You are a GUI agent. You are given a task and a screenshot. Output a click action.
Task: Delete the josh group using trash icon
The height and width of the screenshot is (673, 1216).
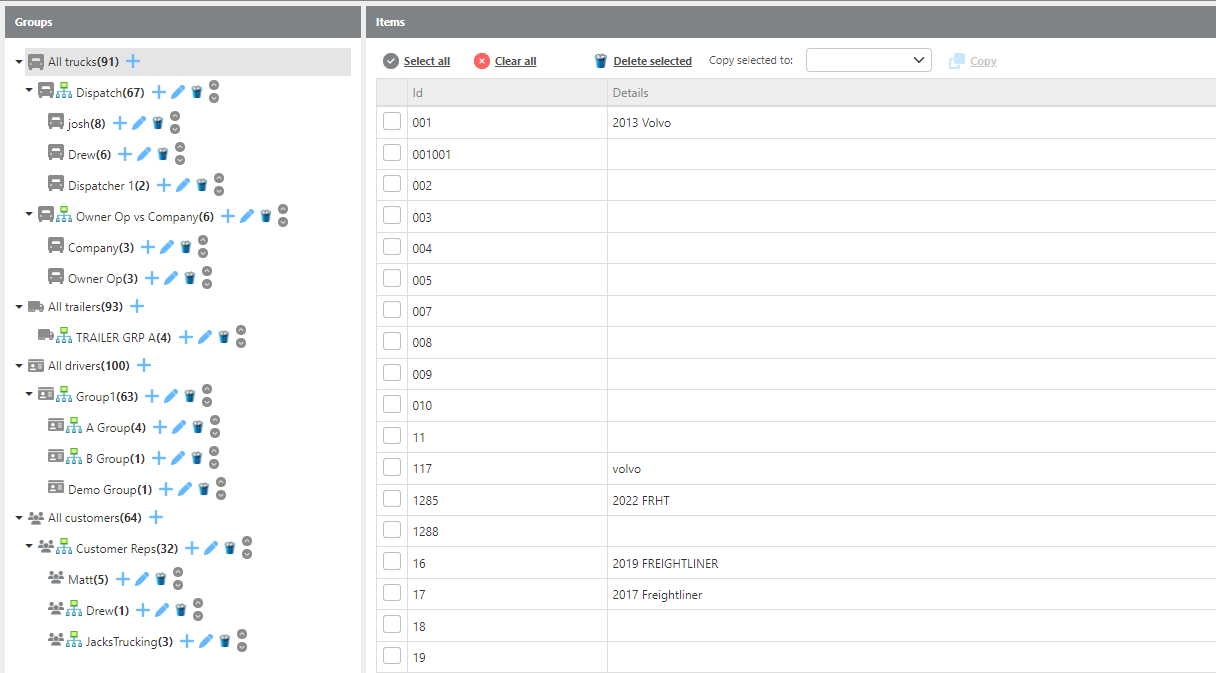[157, 123]
